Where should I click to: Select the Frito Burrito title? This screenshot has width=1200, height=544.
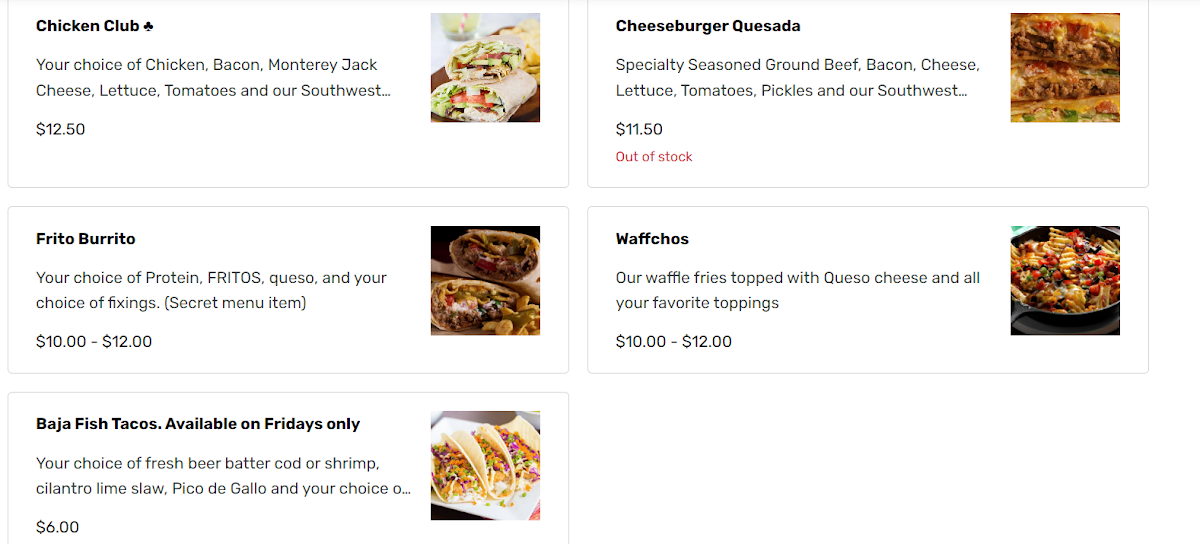[x=86, y=239]
